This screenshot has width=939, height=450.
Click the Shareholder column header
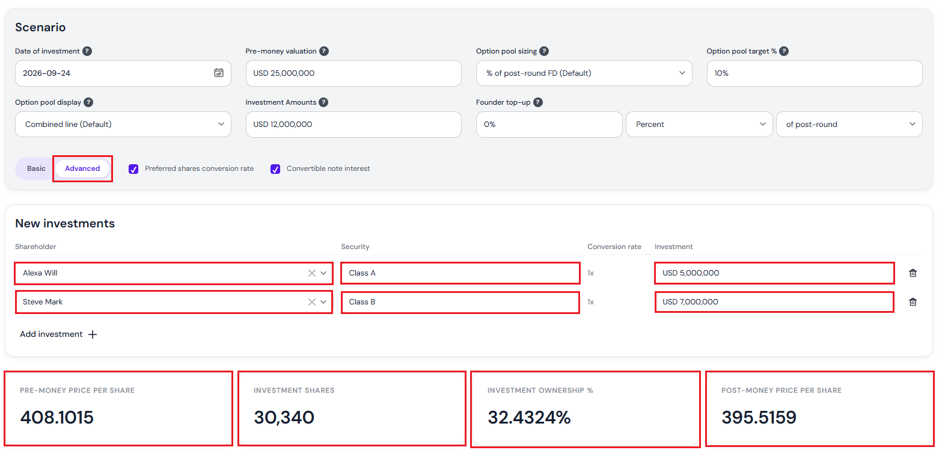pyautogui.click(x=35, y=247)
